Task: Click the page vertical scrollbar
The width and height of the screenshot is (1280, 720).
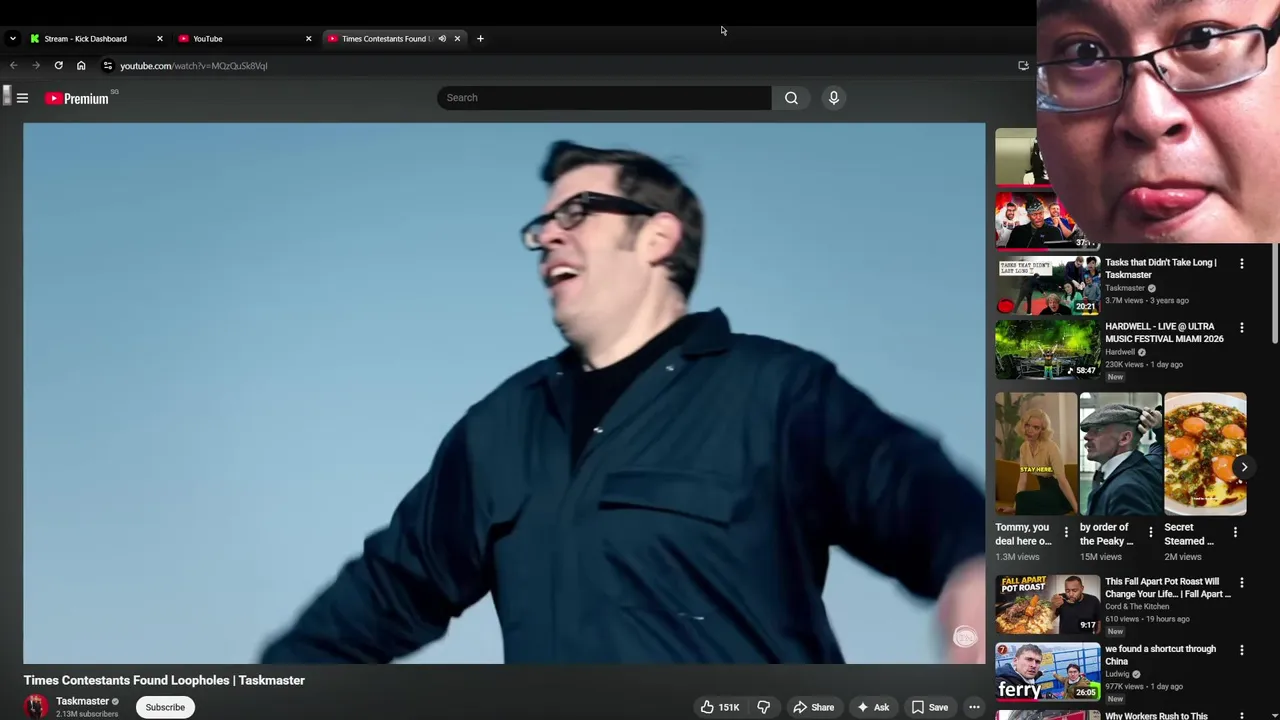Action: point(1275,292)
